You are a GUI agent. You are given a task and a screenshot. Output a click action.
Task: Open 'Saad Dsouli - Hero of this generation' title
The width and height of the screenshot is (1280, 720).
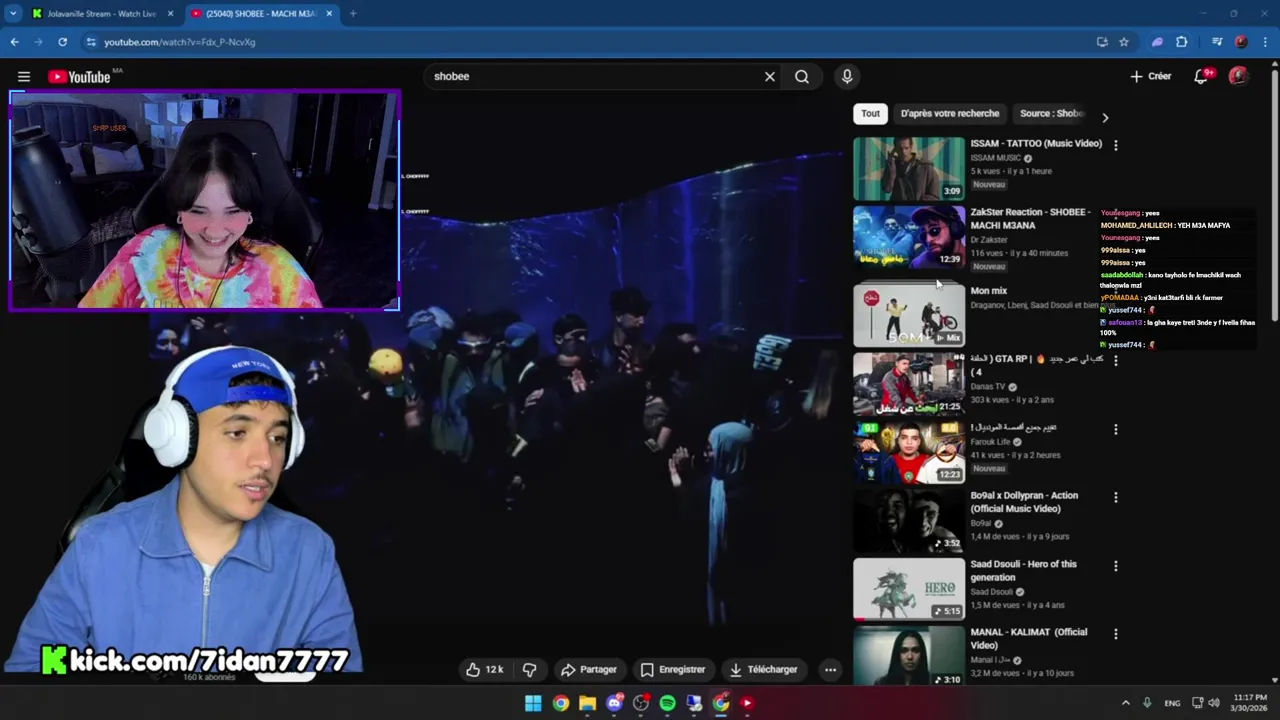[x=1023, y=570]
